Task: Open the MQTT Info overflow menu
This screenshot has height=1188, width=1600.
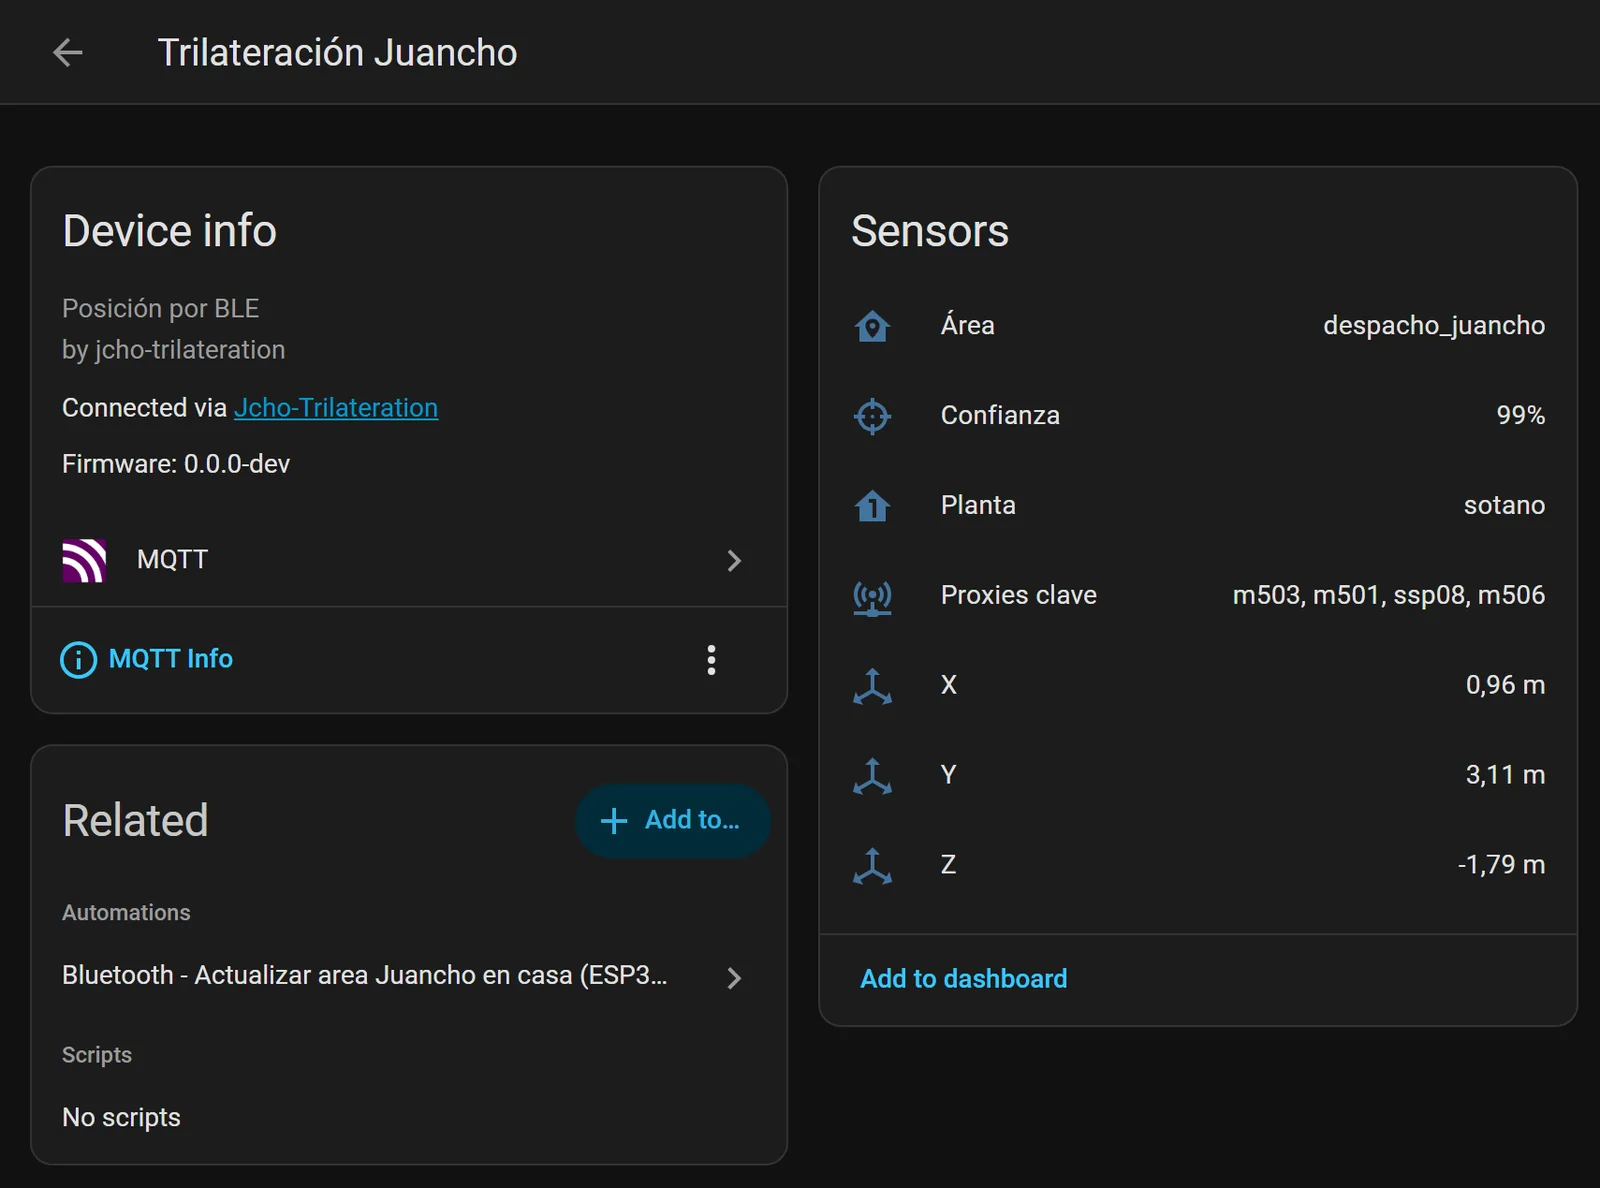Action: tap(711, 660)
